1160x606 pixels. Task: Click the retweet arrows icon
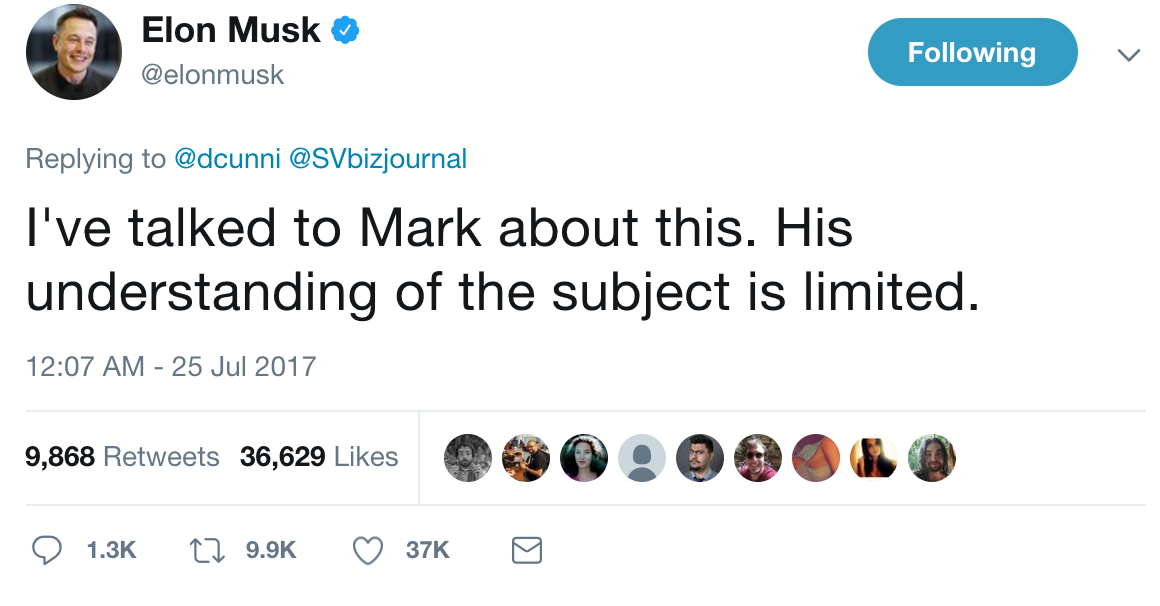[x=207, y=550]
